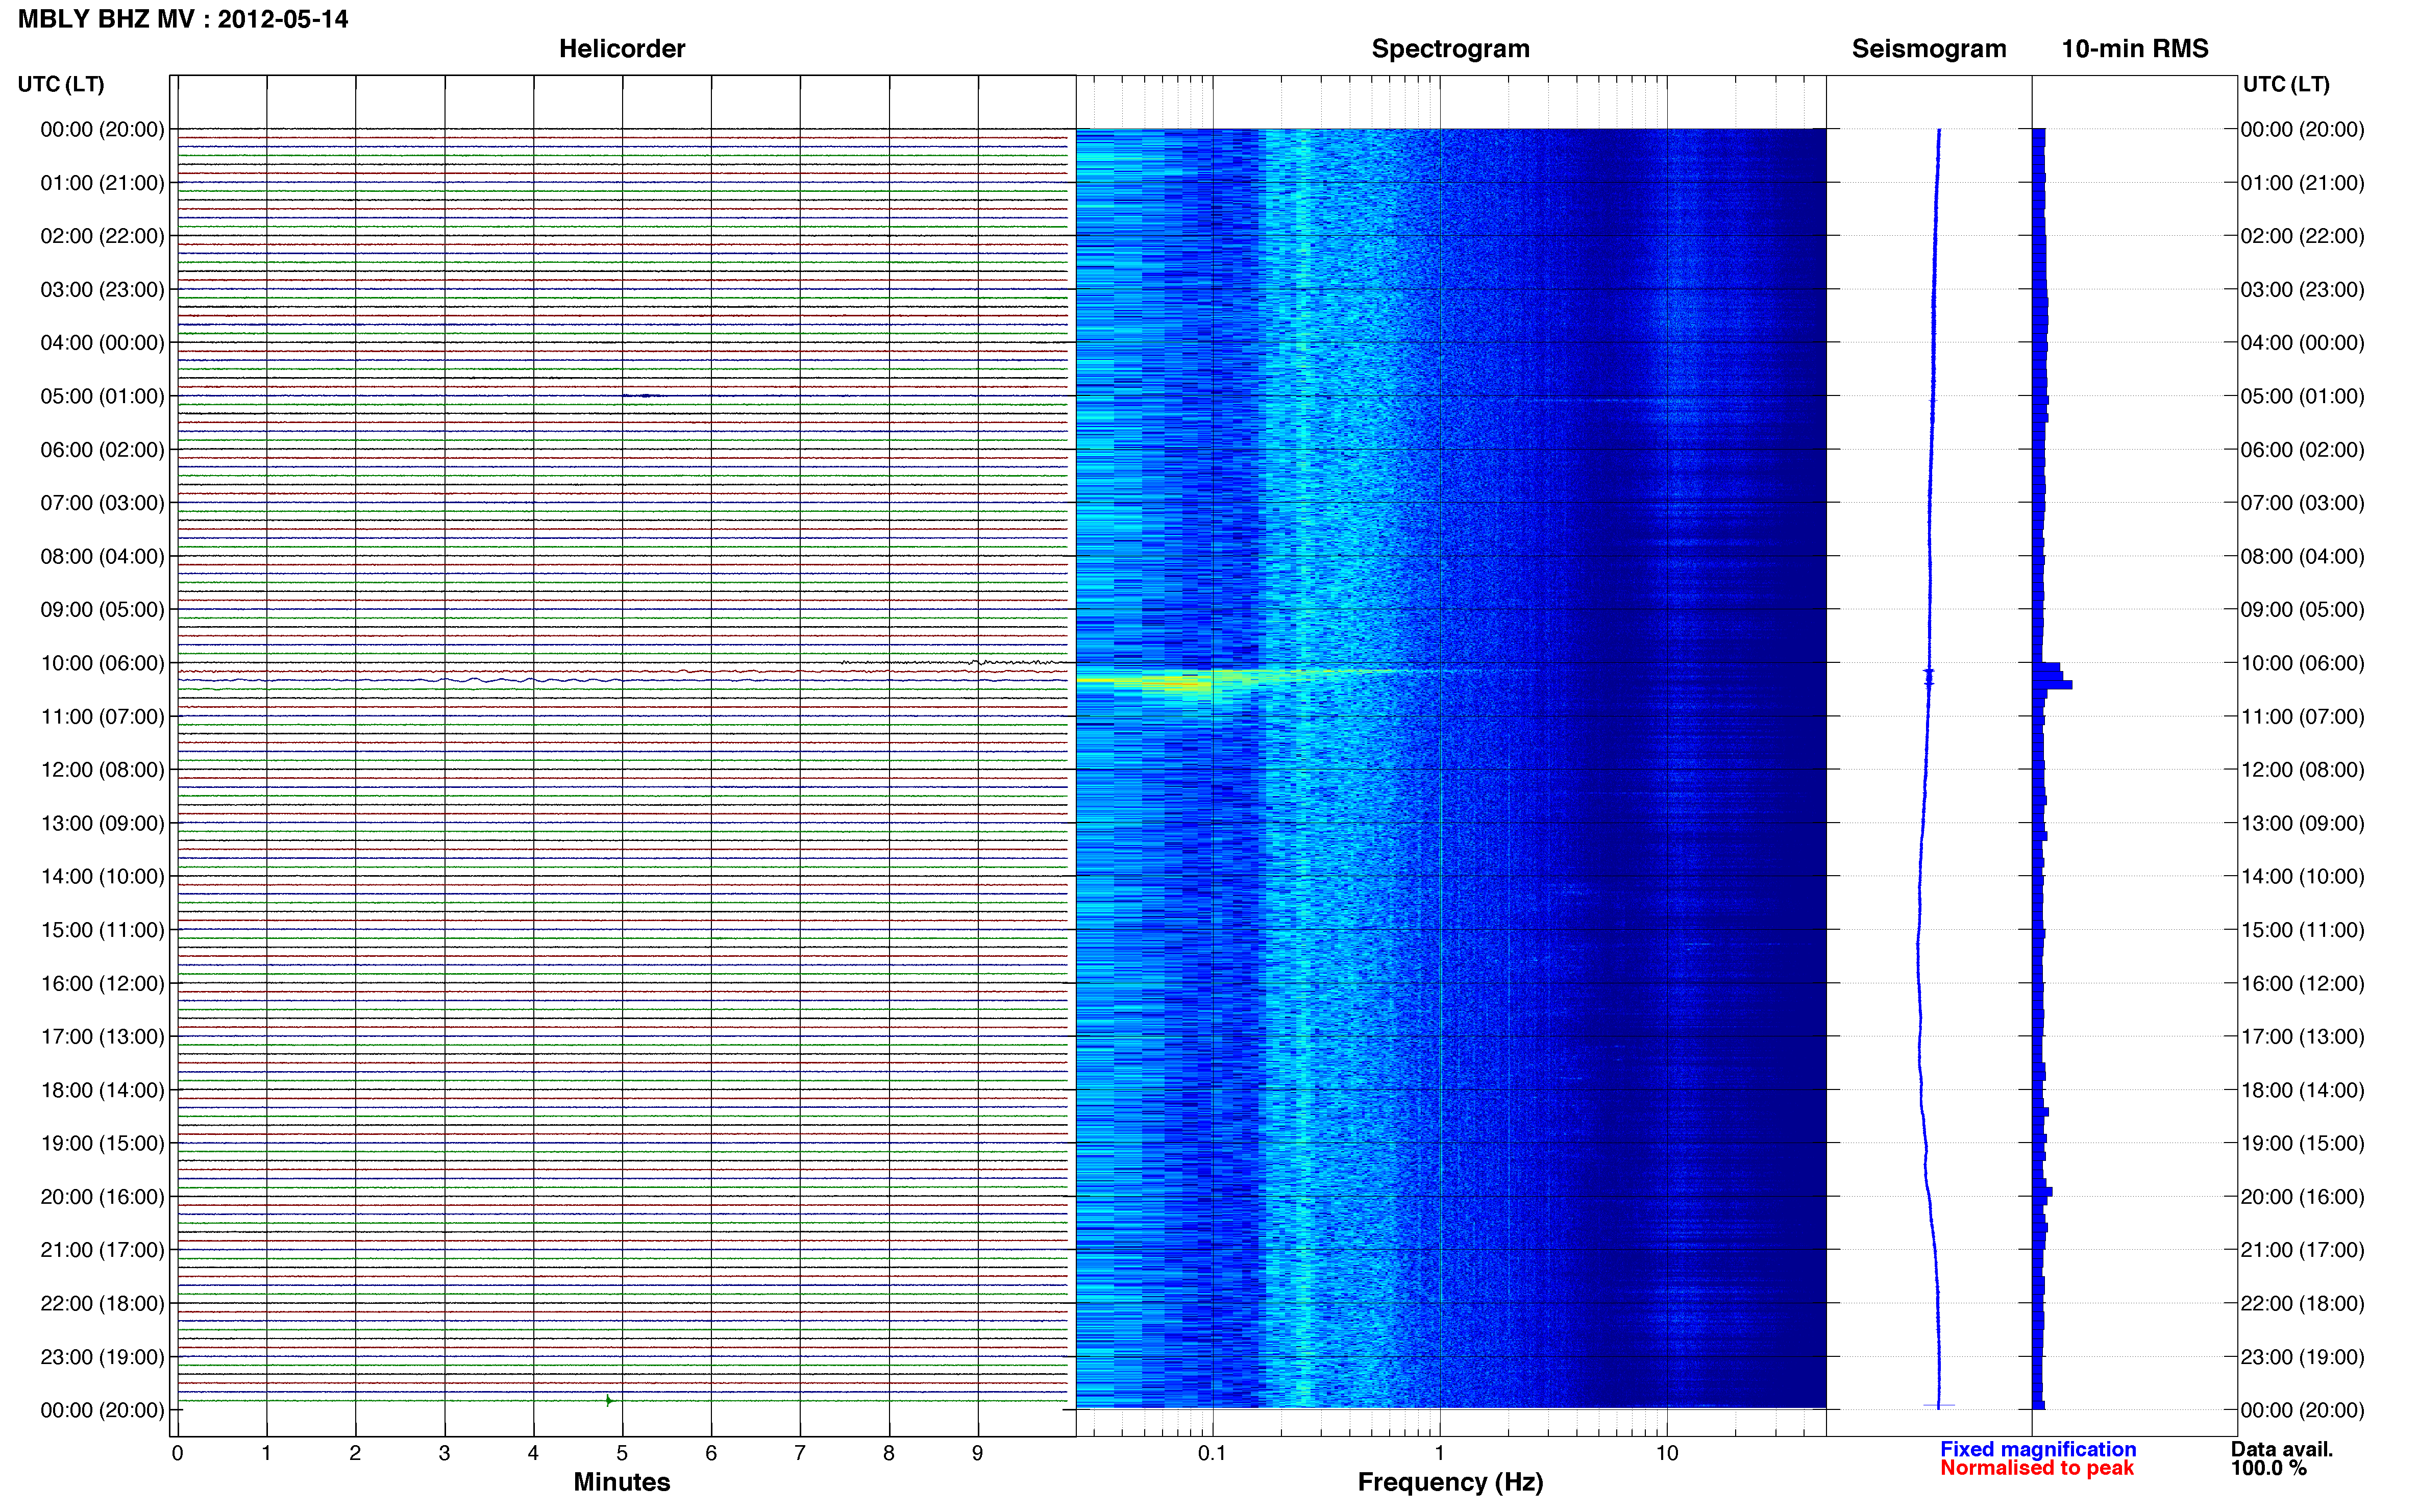Click RMS-side label '16:00 (12:00)'
Screen dimensions: 2419x1512
coord(2303,983)
